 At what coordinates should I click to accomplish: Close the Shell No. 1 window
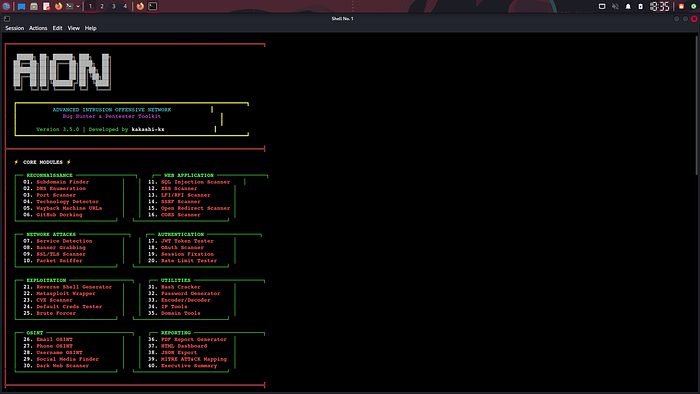(694, 19)
